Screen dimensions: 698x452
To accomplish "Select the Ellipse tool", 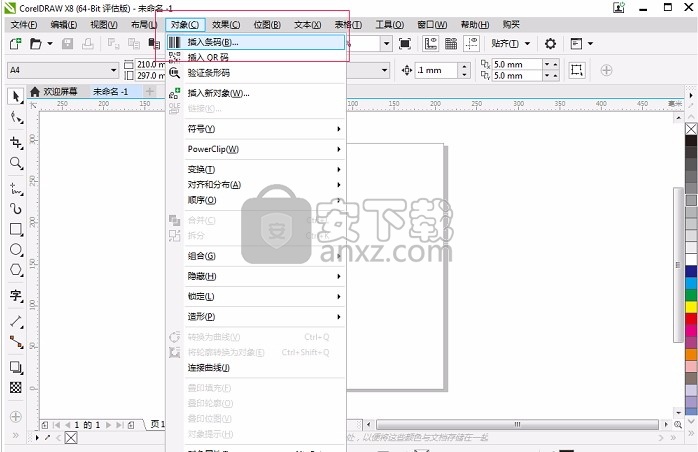I will [x=16, y=249].
